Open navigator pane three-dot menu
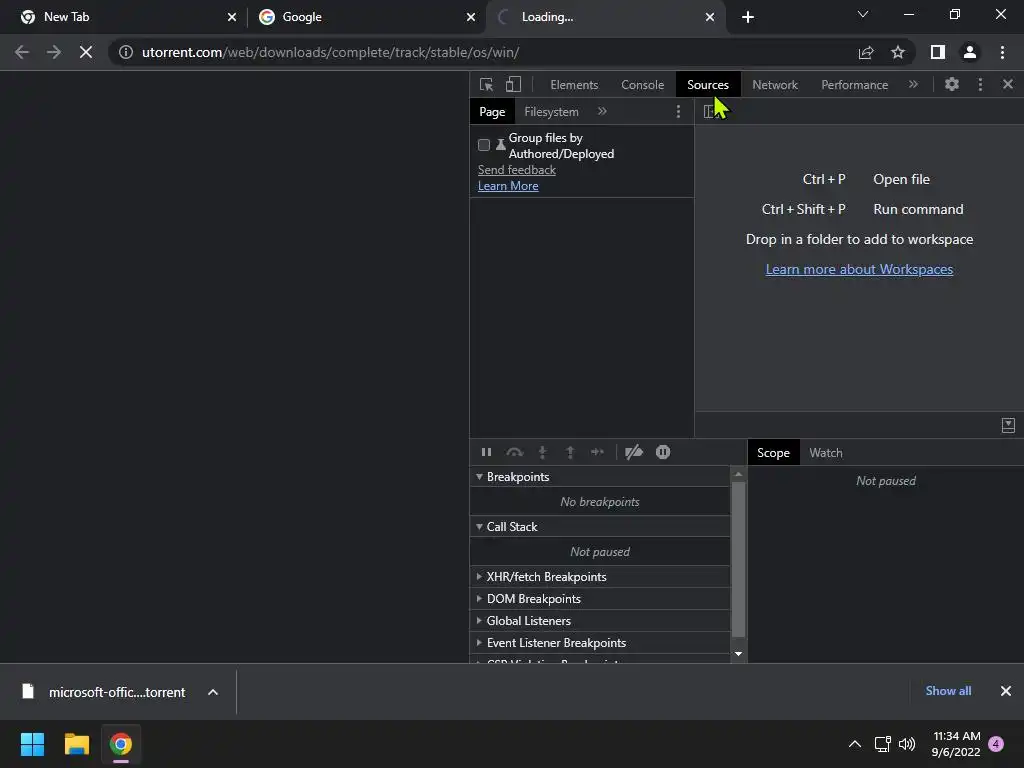This screenshot has height=768, width=1024. point(678,112)
